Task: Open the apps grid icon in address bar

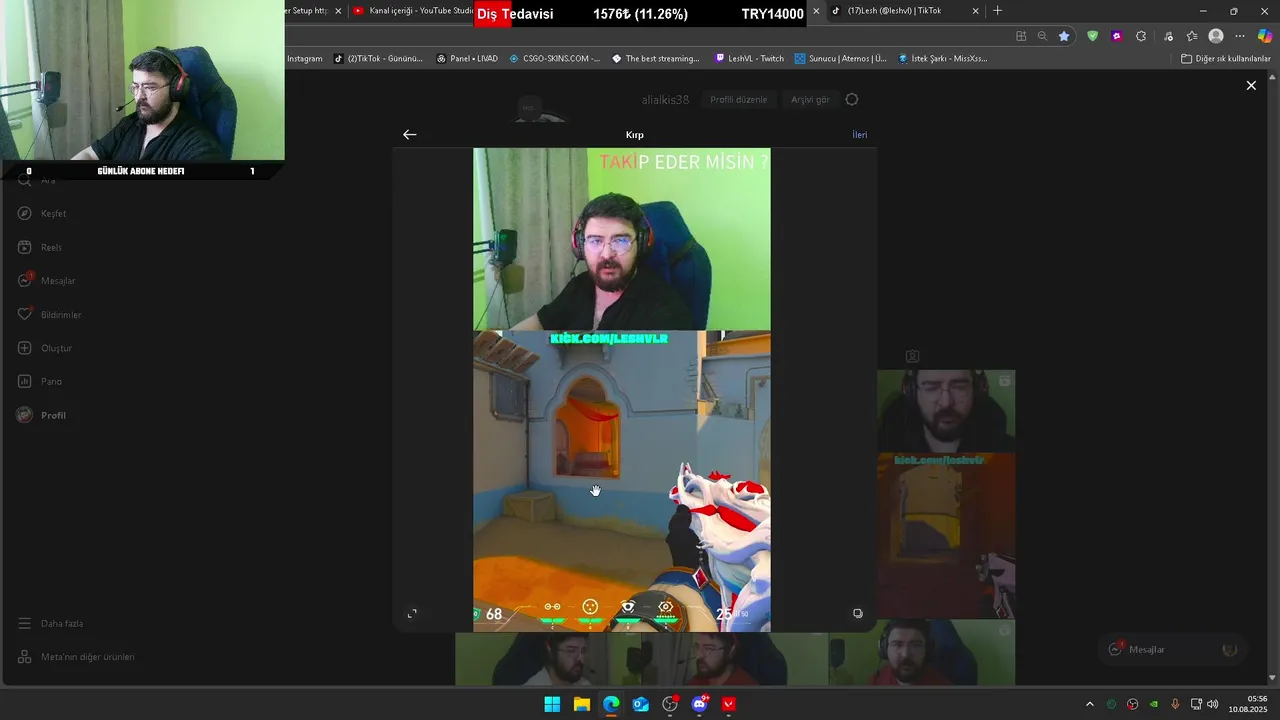Action: 1021,36
